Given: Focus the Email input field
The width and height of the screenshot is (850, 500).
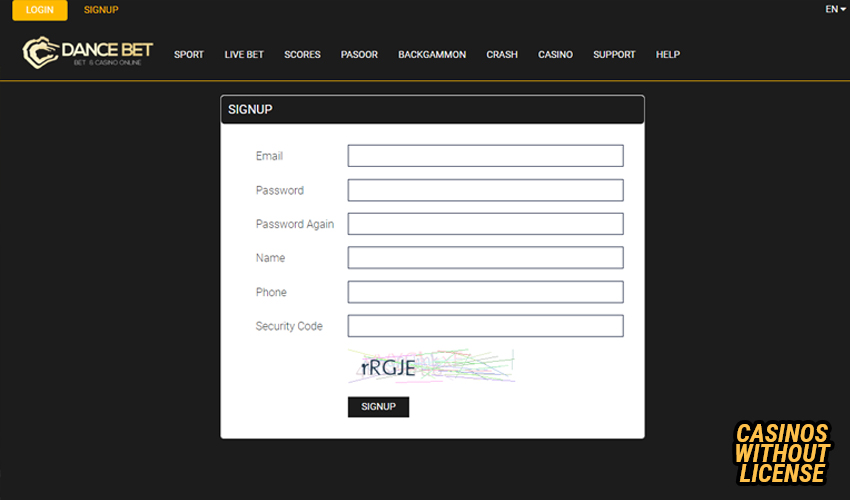Looking at the screenshot, I should 485,156.
